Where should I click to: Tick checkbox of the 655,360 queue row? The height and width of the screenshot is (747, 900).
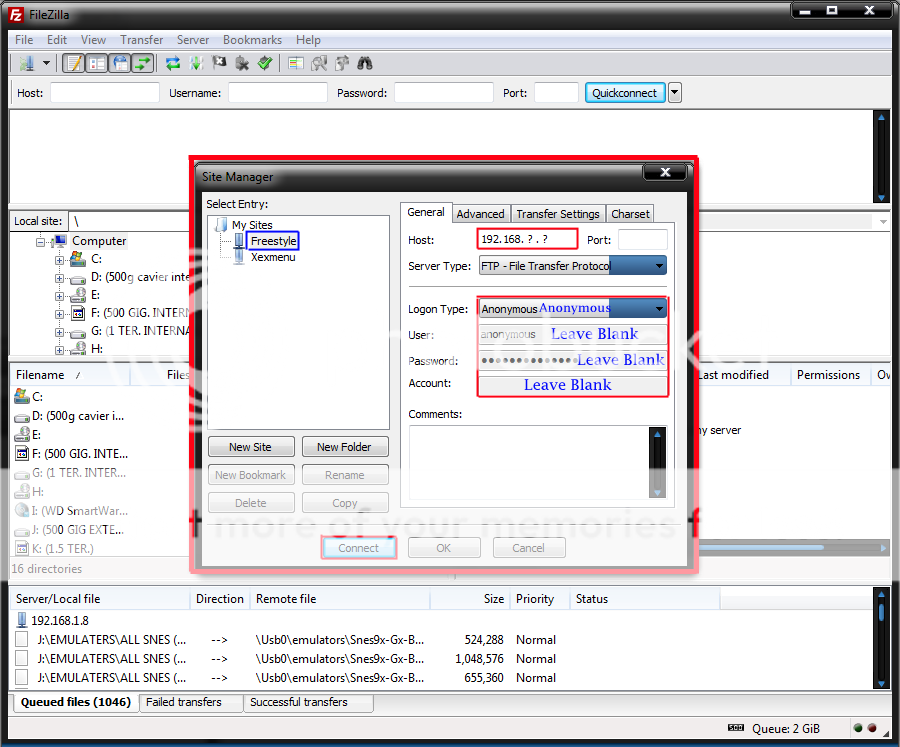[22, 678]
